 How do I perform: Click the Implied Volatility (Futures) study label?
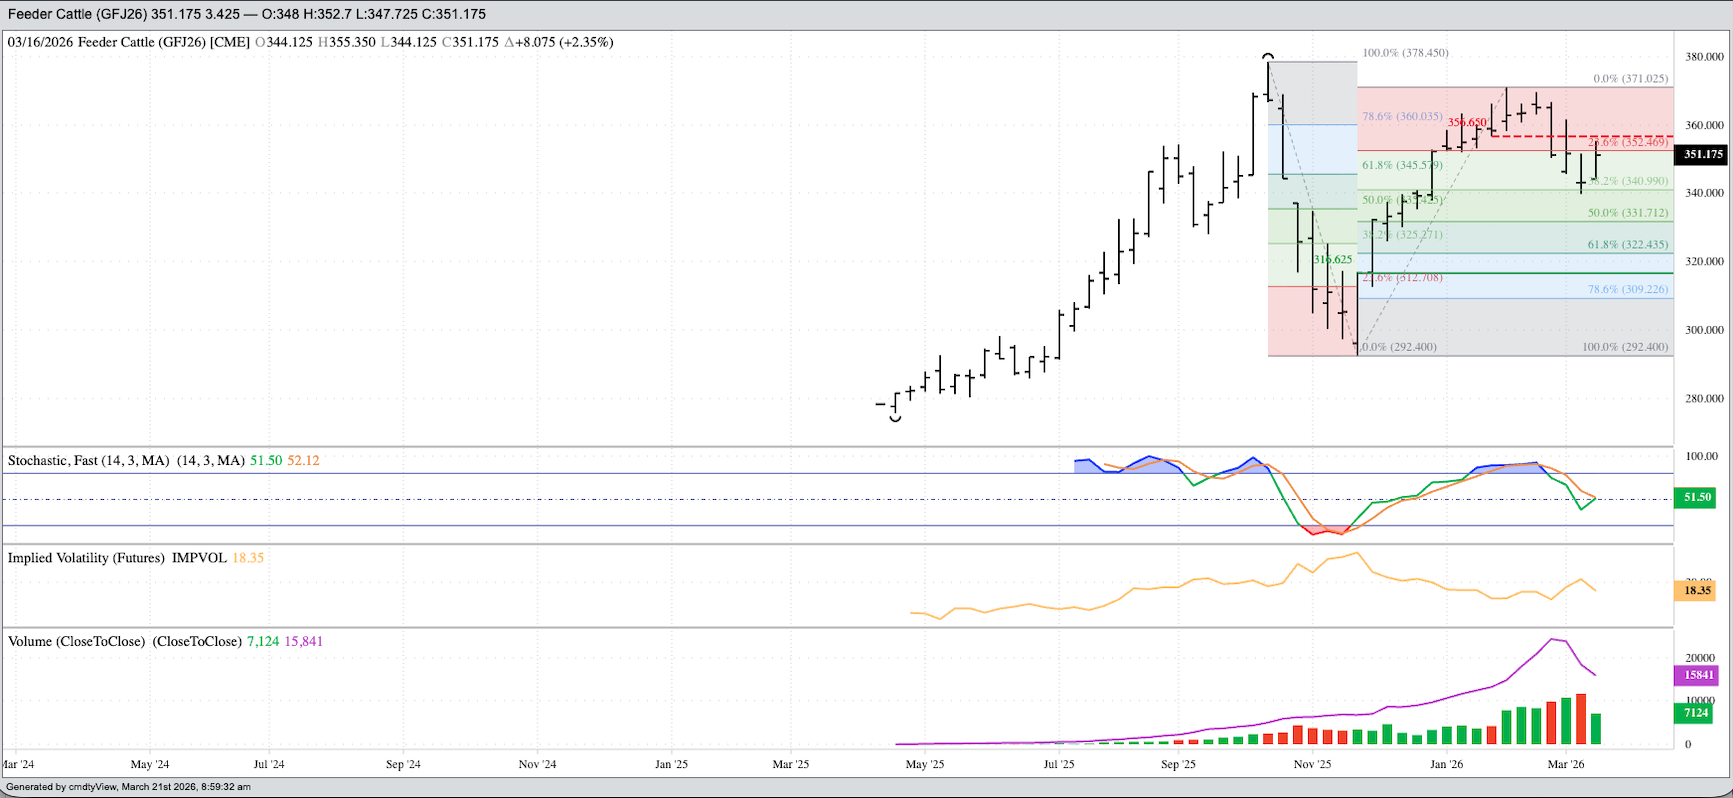tap(117, 558)
